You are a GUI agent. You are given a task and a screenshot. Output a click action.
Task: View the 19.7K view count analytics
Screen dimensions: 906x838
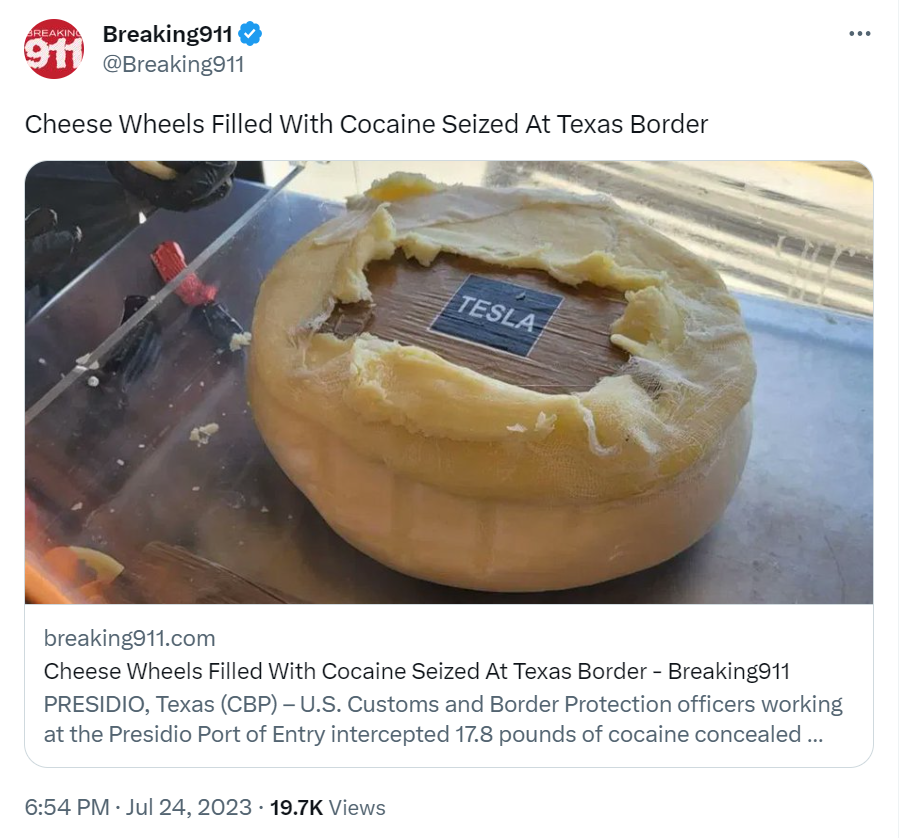(x=296, y=807)
